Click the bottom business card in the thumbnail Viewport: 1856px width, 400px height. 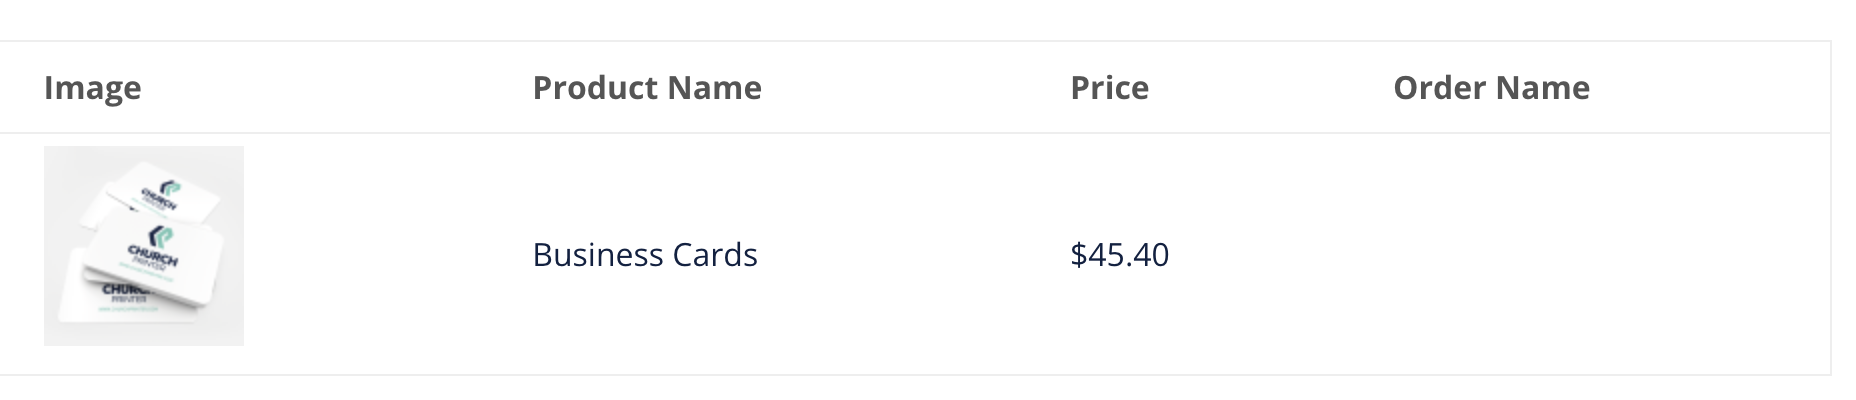tap(120, 298)
